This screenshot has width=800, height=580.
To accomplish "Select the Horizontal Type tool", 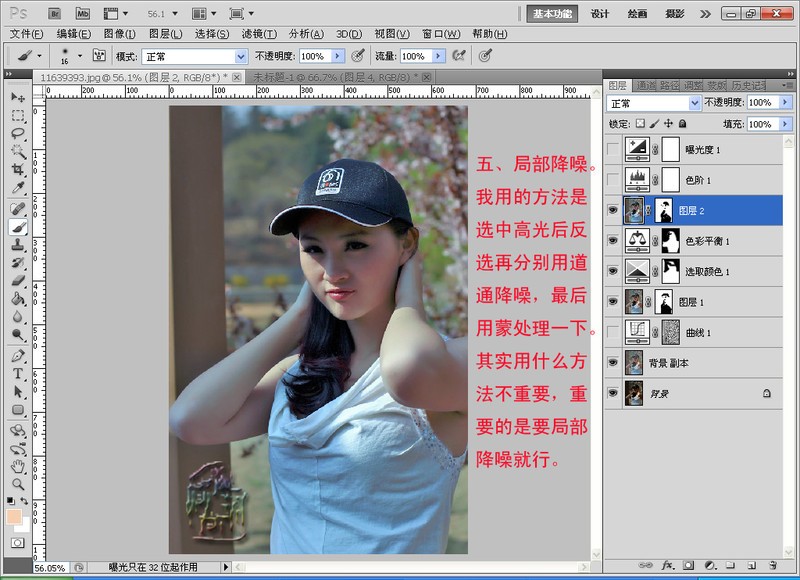I will tap(14, 371).
